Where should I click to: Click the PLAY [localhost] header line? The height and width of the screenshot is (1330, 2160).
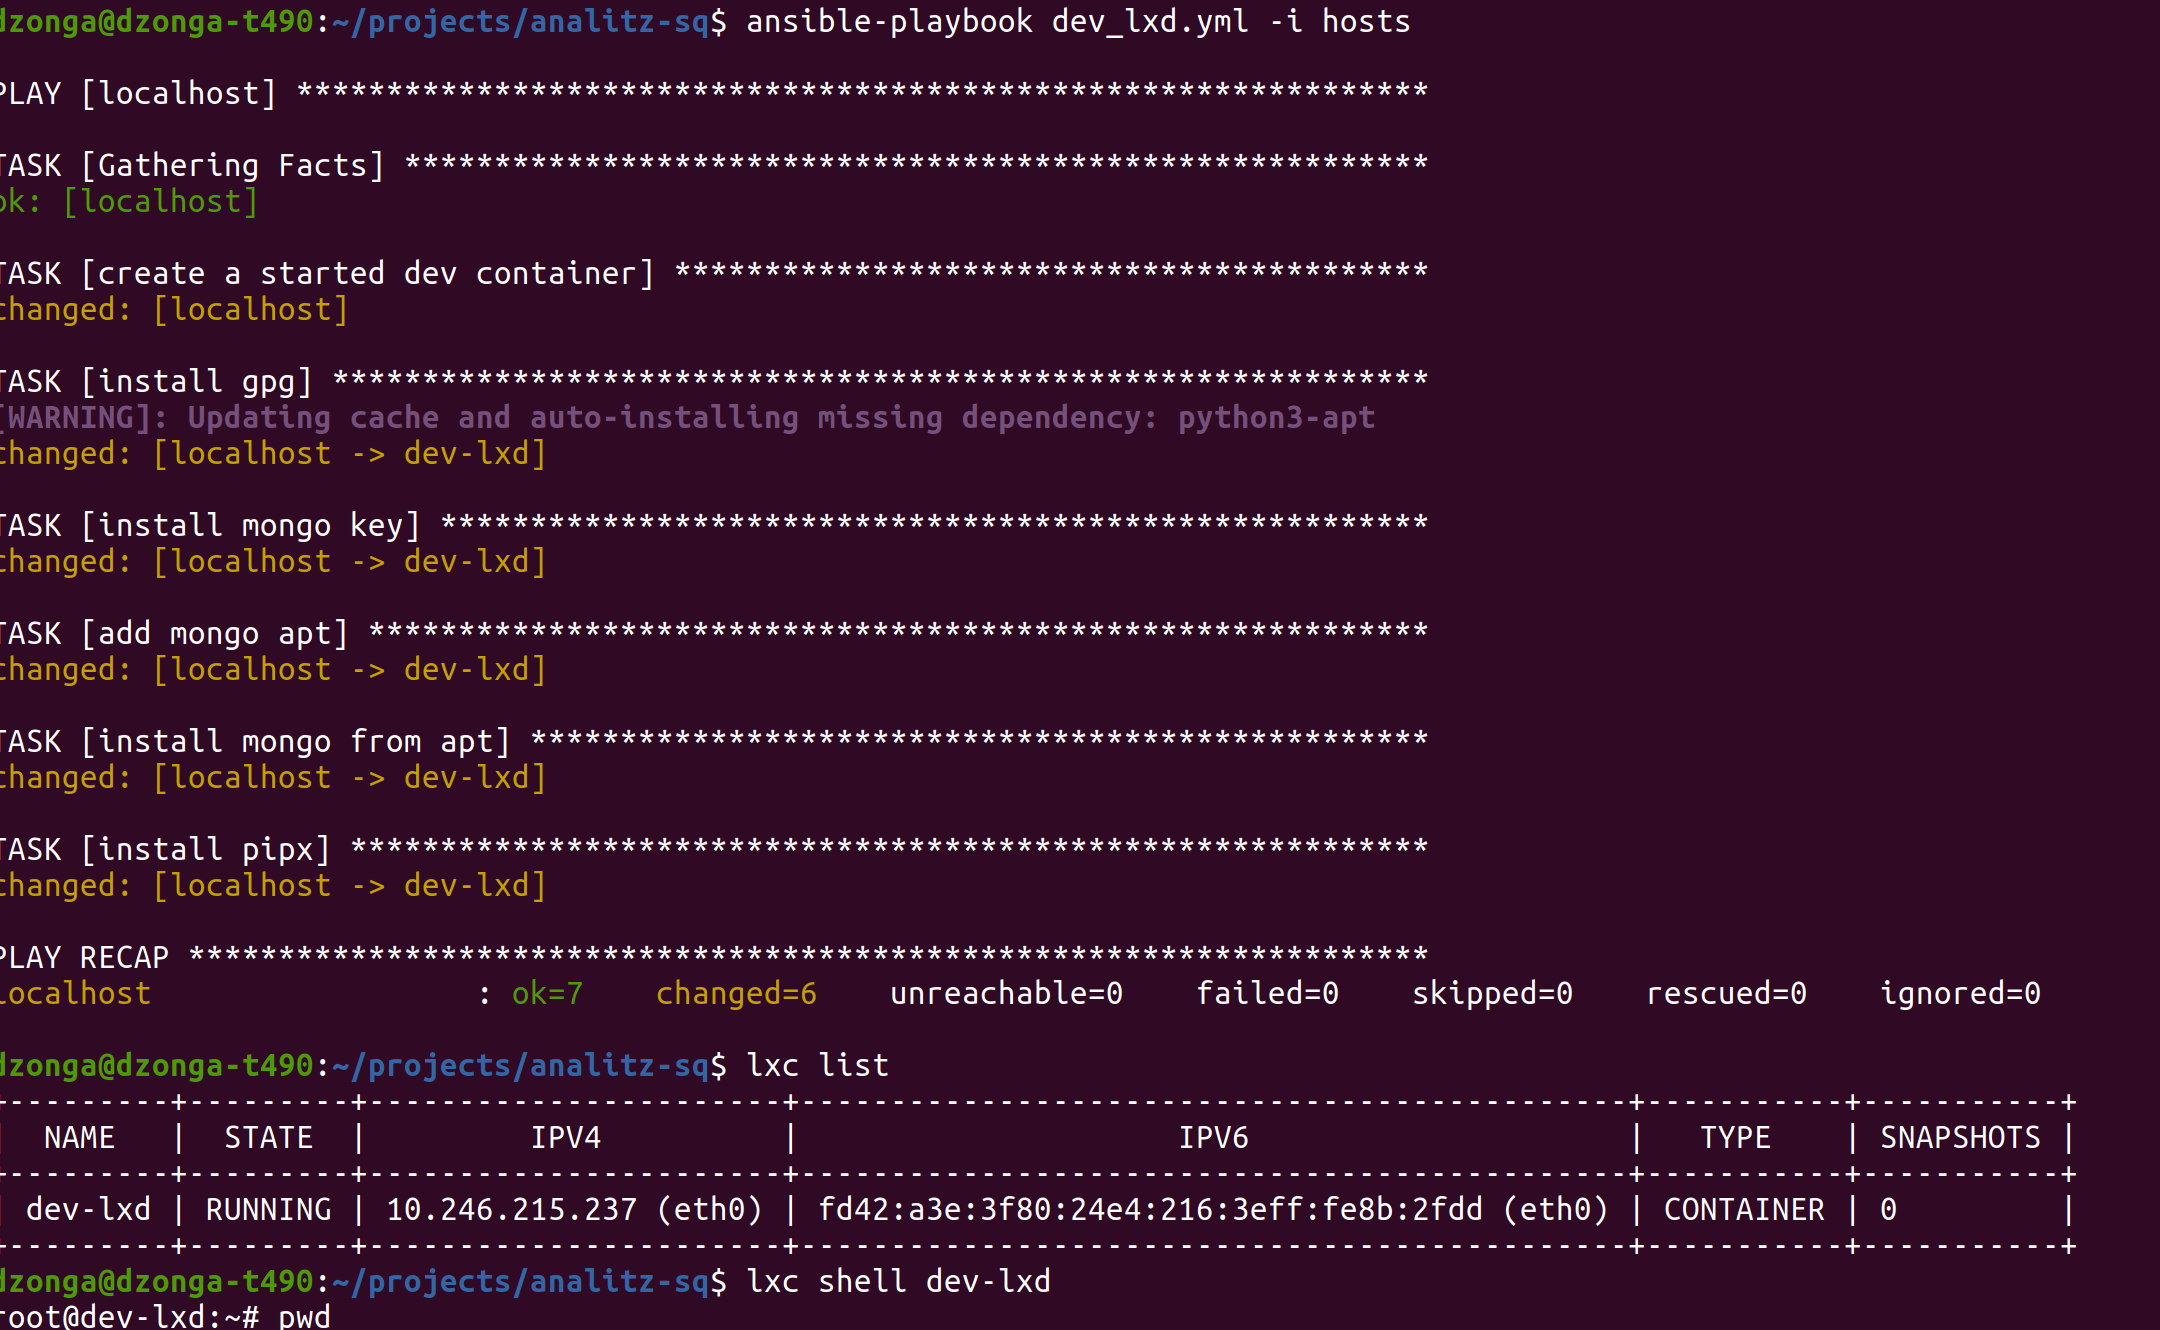pyautogui.click(x=714, y=93)
